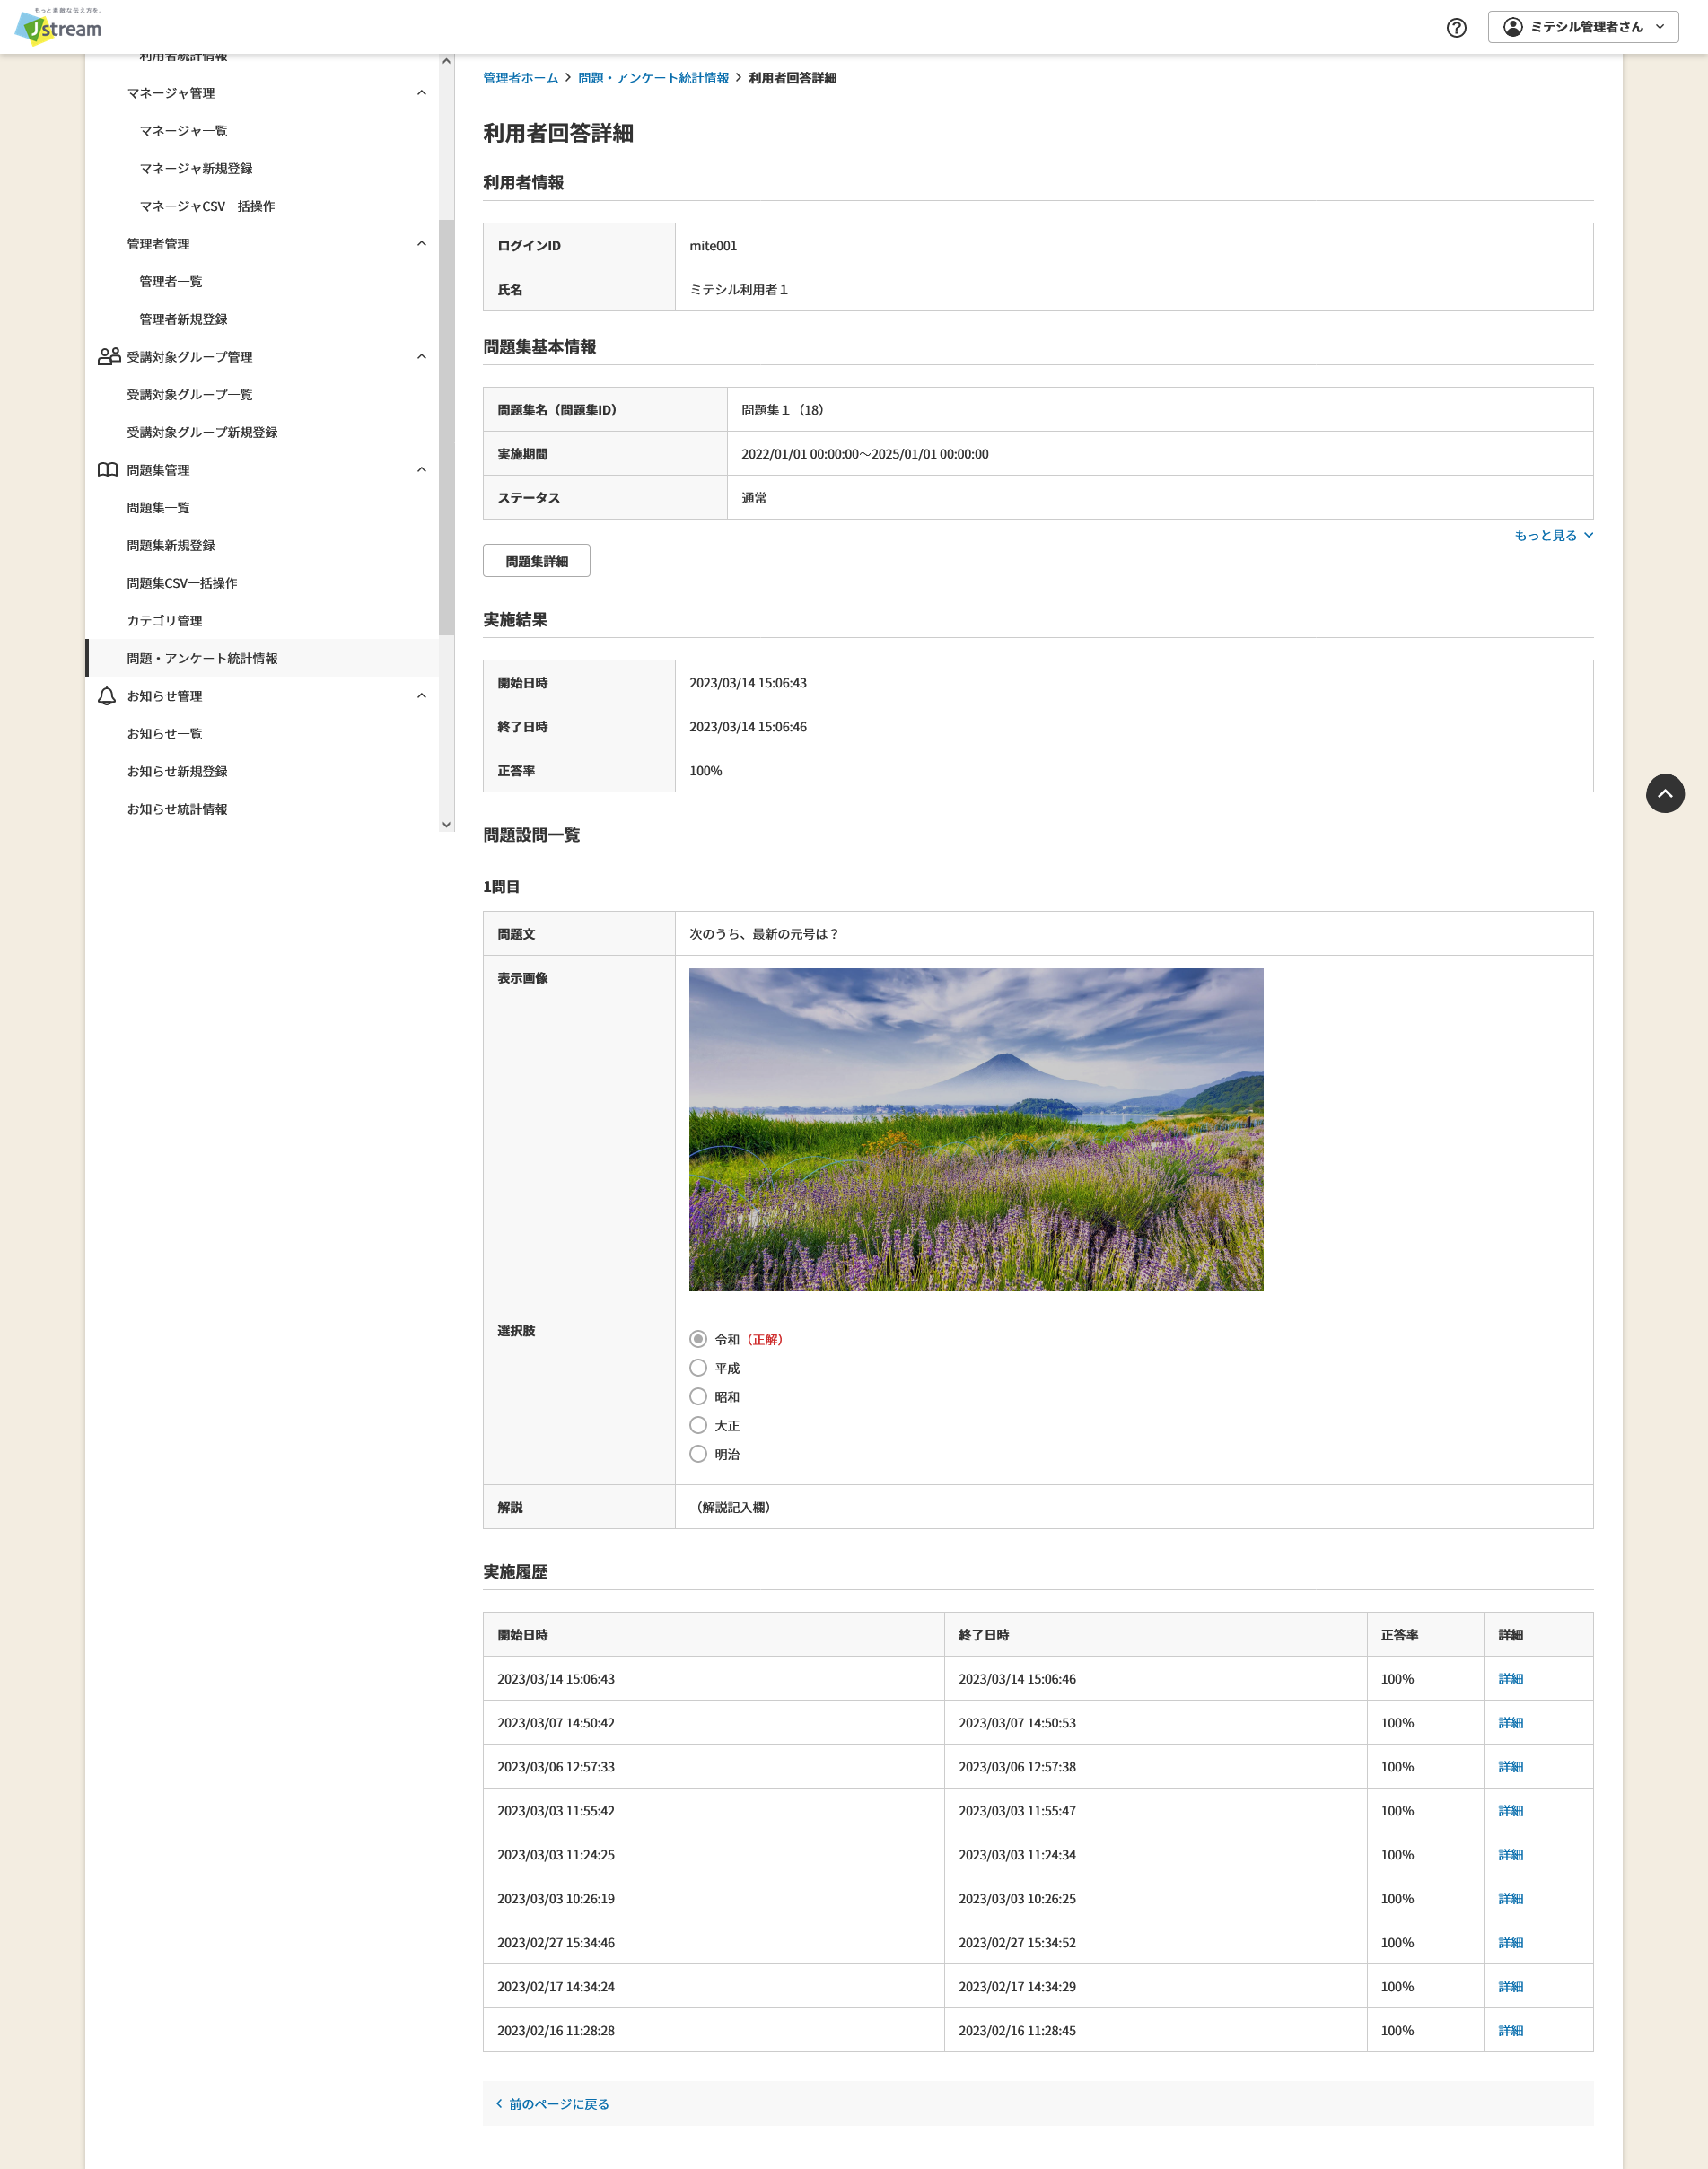The height and width of the screenshot is (2169, 1708).
Task: Click the sidebar scroll up arrow
Action: coord(446,62)
